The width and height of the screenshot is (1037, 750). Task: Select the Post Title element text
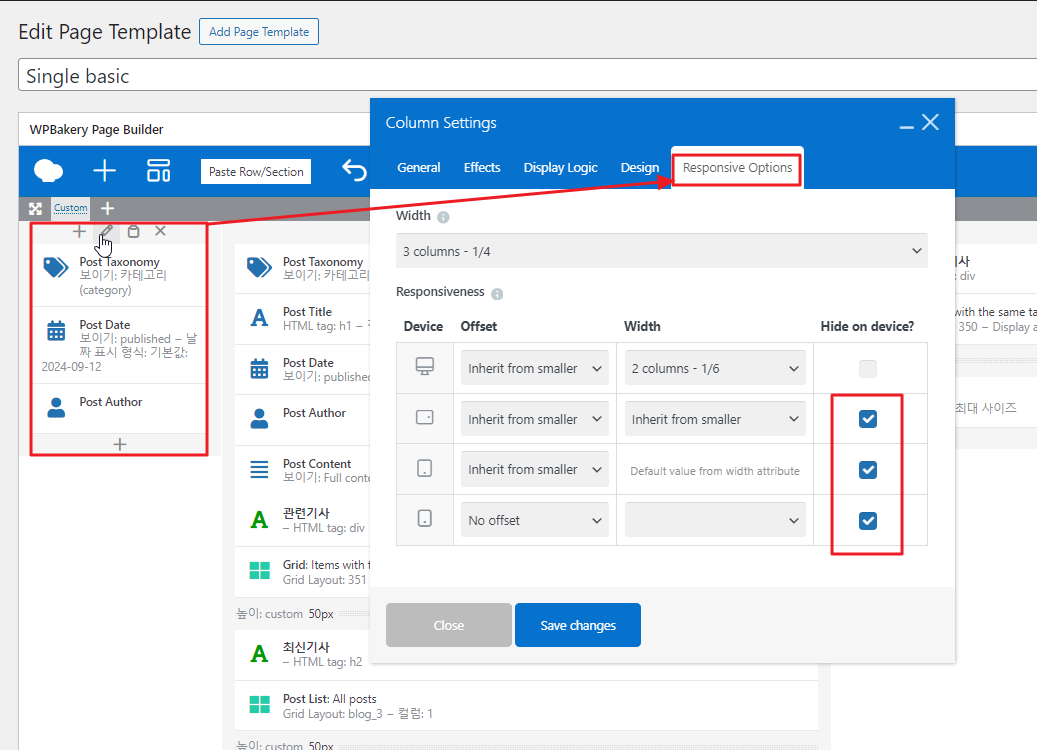(x=308, y=312)
